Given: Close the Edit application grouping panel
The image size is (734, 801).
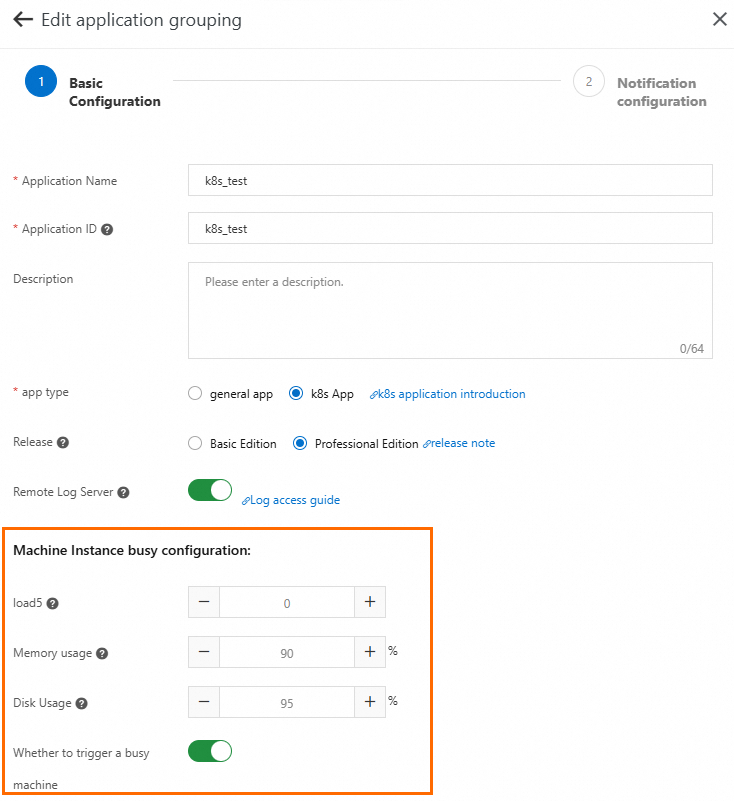Looking at the screenshot, I should 720,19.
